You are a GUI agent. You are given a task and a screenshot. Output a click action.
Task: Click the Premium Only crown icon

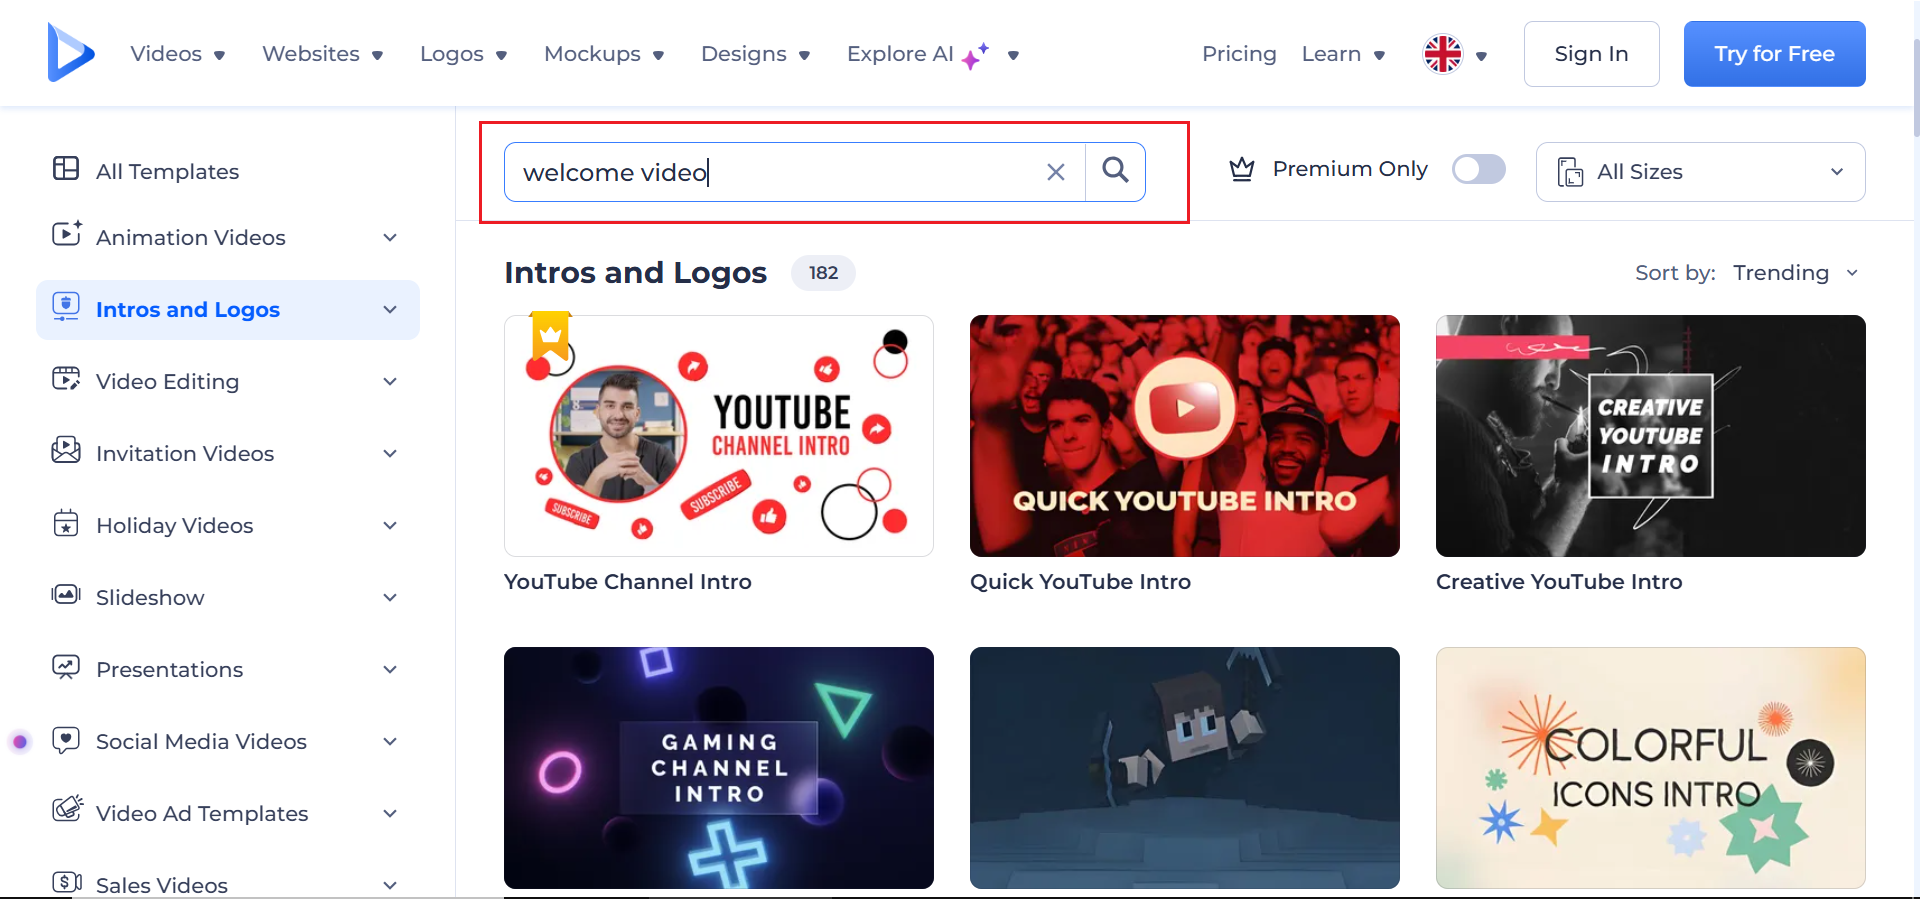(1242, 169)
